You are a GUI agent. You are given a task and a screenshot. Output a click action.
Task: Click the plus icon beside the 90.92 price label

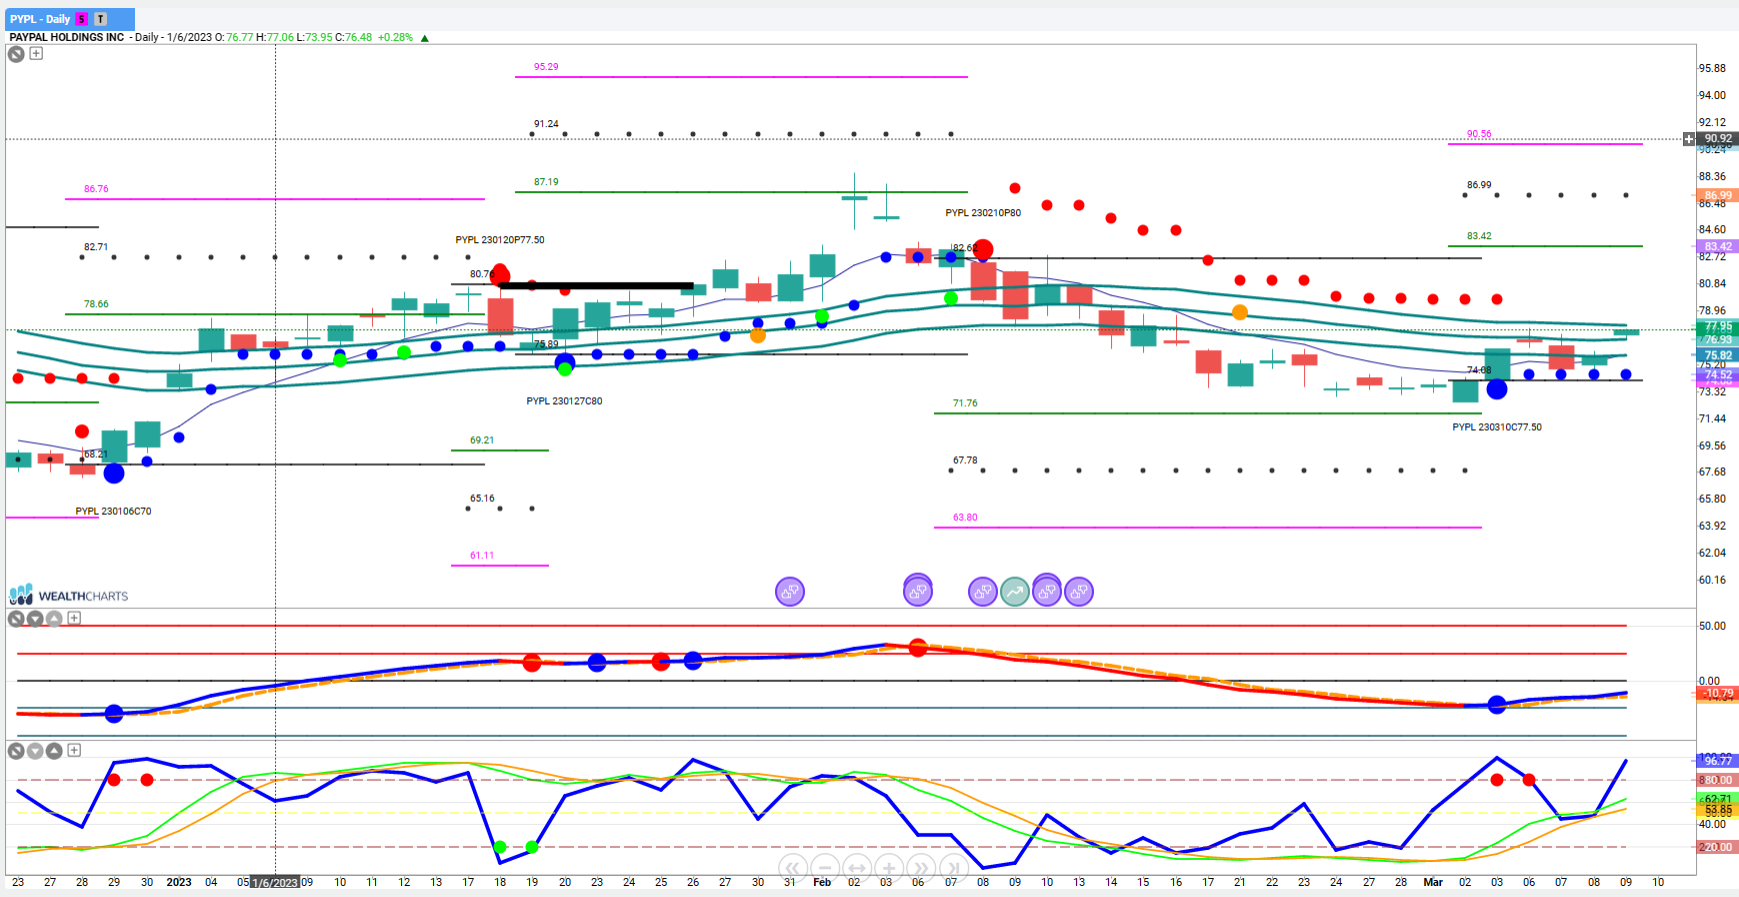point(1689,139)
